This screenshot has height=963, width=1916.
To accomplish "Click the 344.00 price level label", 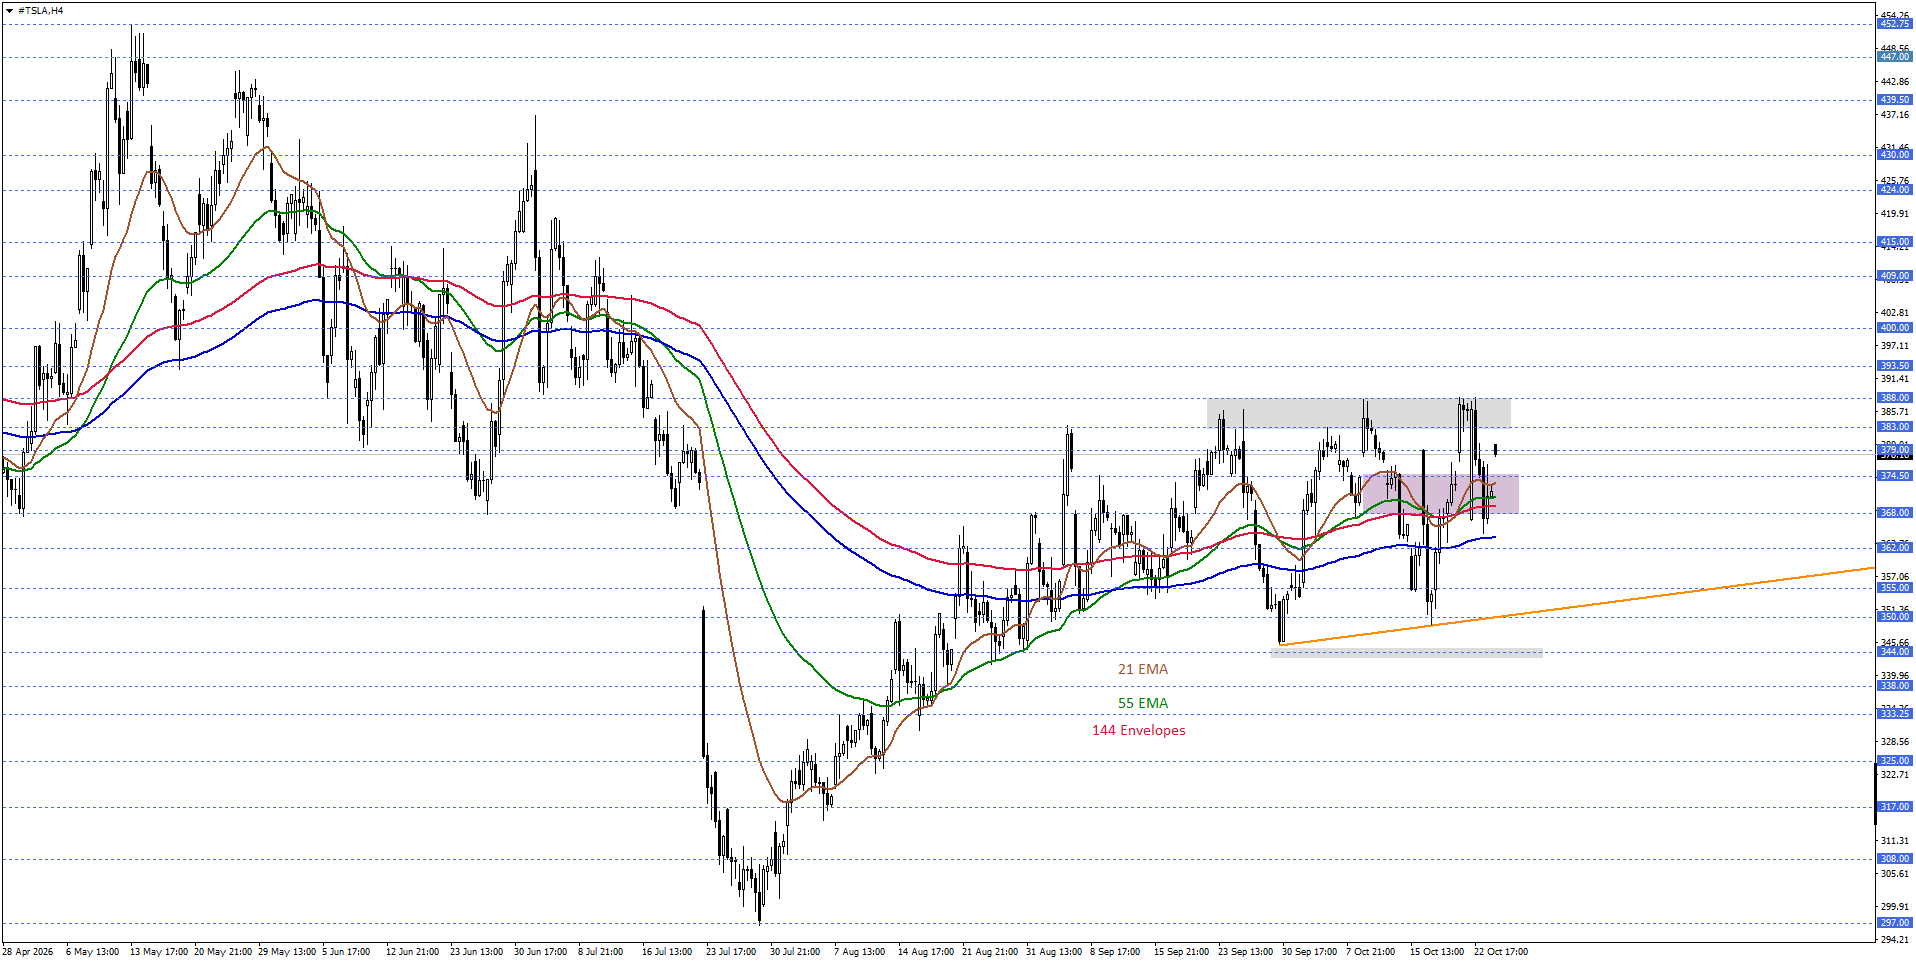I will point(1895,652).
